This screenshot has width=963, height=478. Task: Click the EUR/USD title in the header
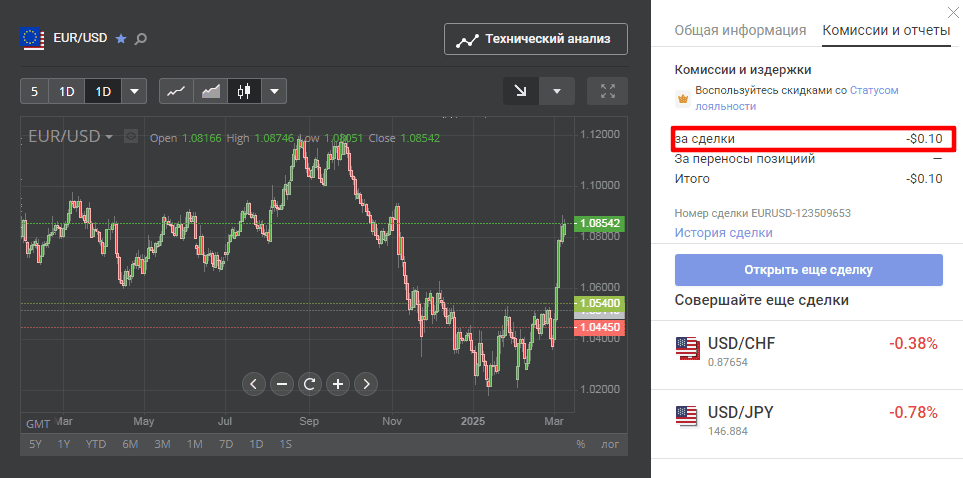point(80,38)
